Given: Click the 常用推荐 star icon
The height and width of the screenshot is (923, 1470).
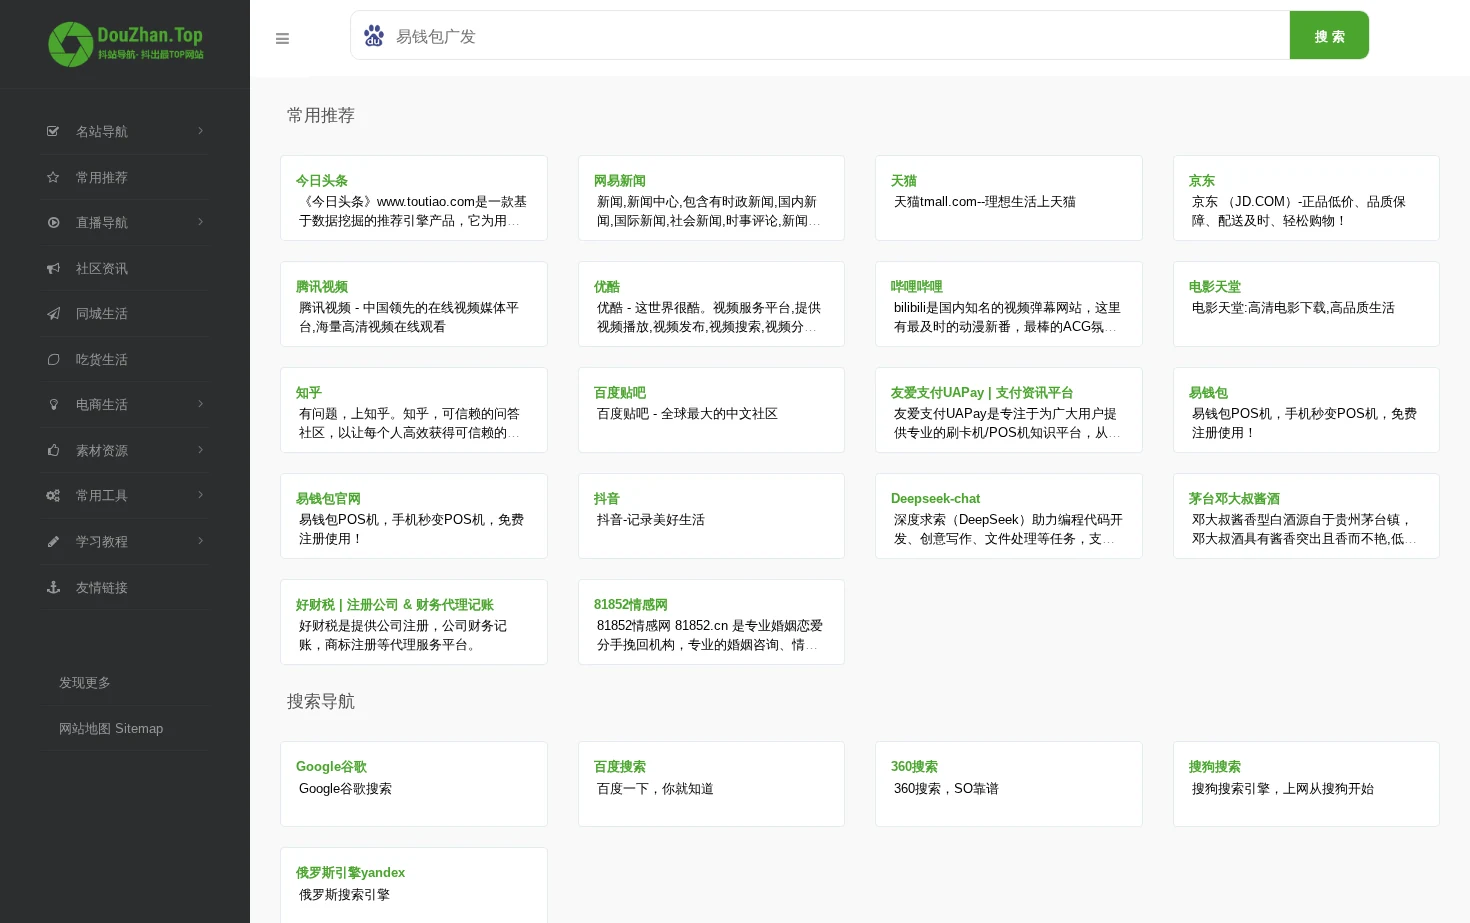Looking at the screenshot, I should 53,177.
